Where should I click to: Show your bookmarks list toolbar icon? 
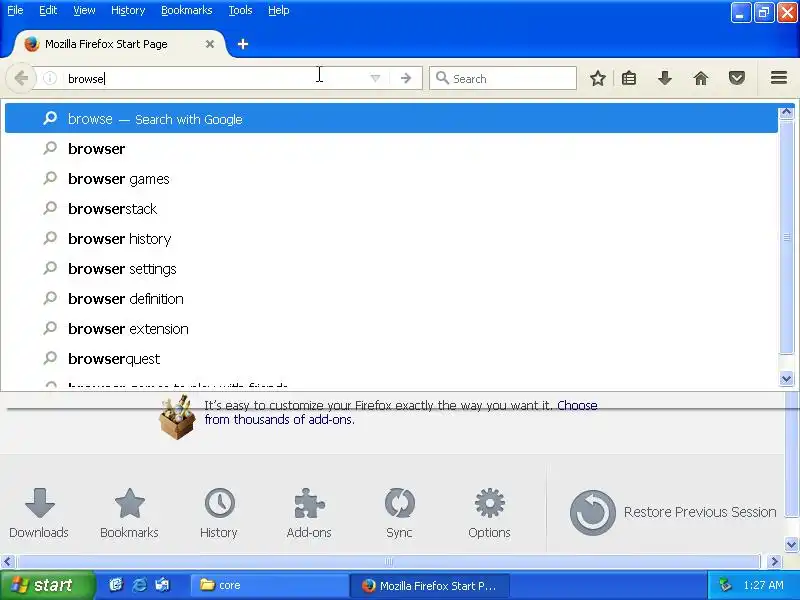pyautogui.click(x=629, y=79)
